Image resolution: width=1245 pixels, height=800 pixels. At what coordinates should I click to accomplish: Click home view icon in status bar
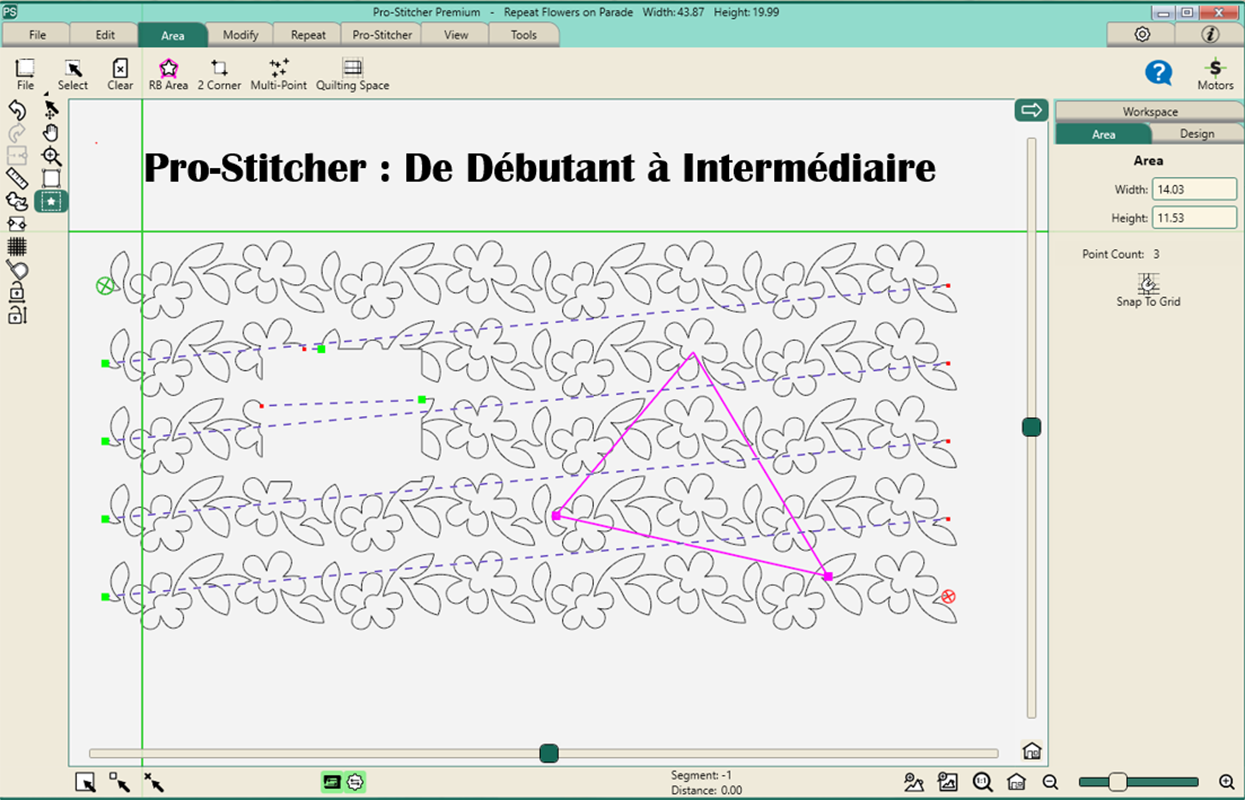click(1016, 782)
